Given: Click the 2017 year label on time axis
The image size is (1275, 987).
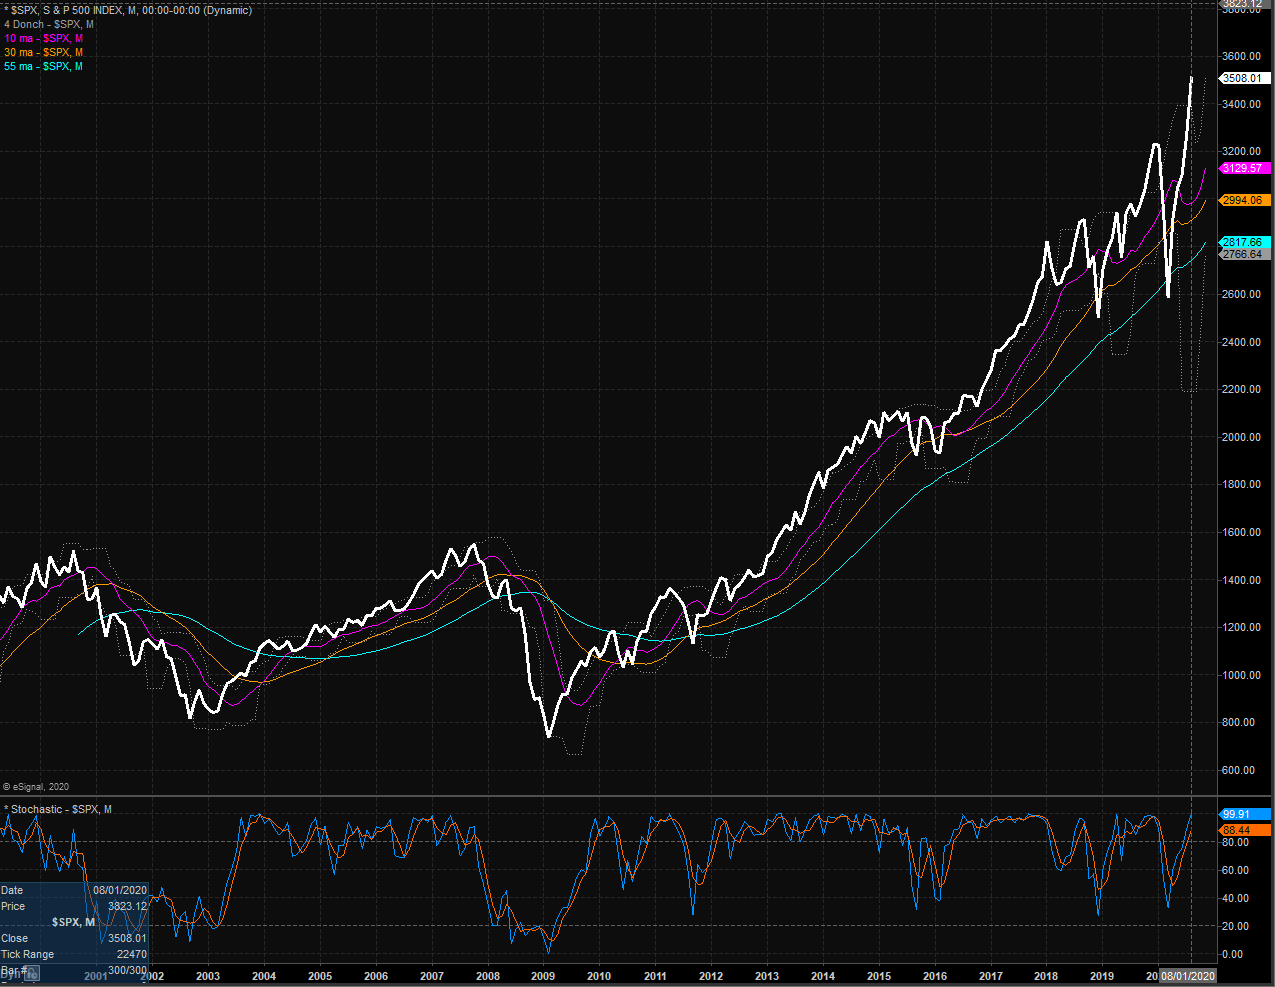Looking at the screenshot, I should (x=991, y=976).
